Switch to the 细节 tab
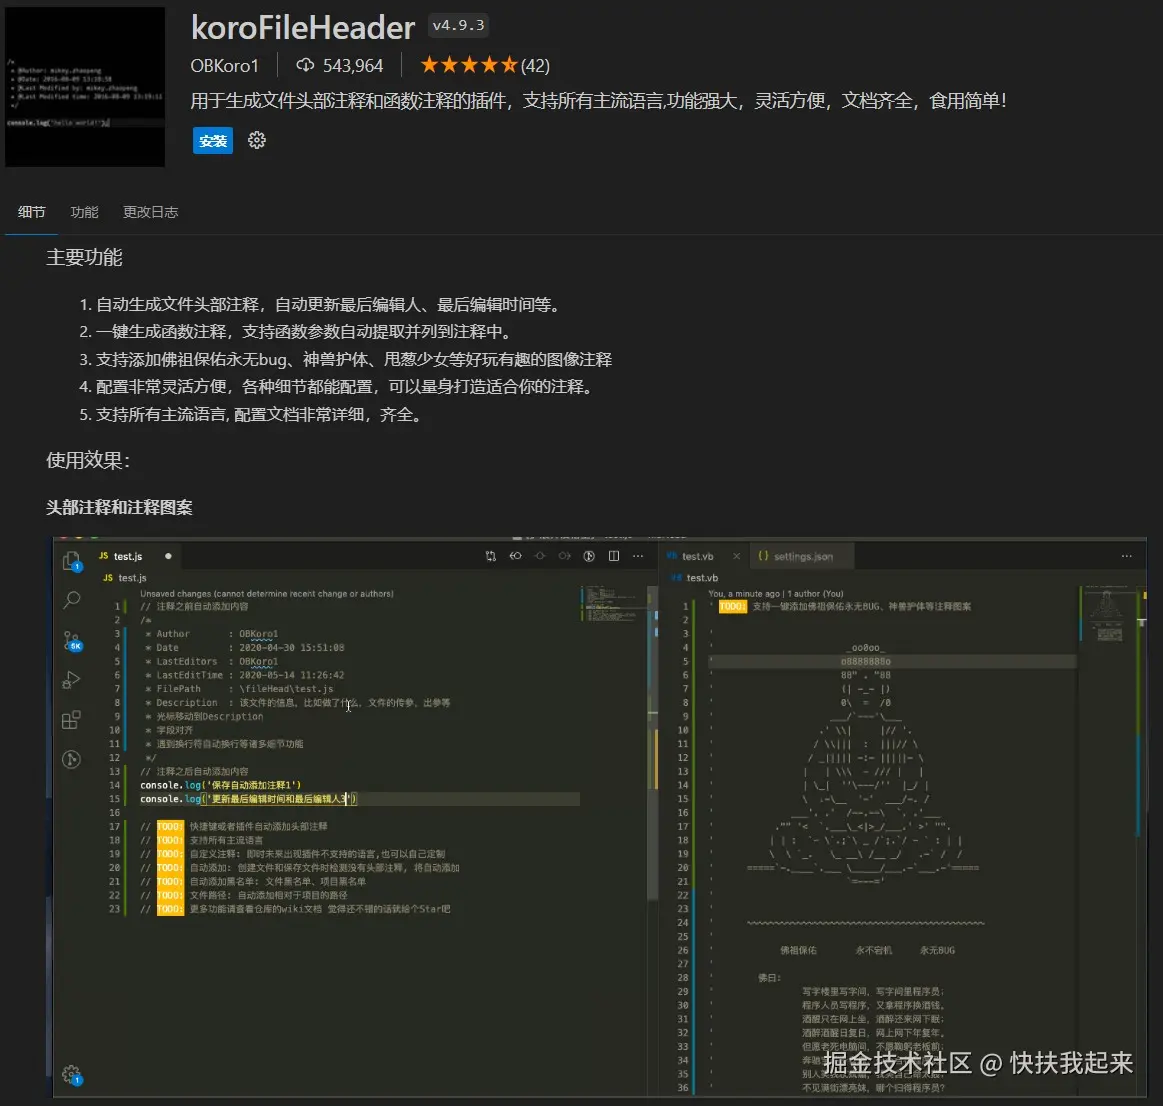The image size is (1163, 1106). [x=31, y=212]
